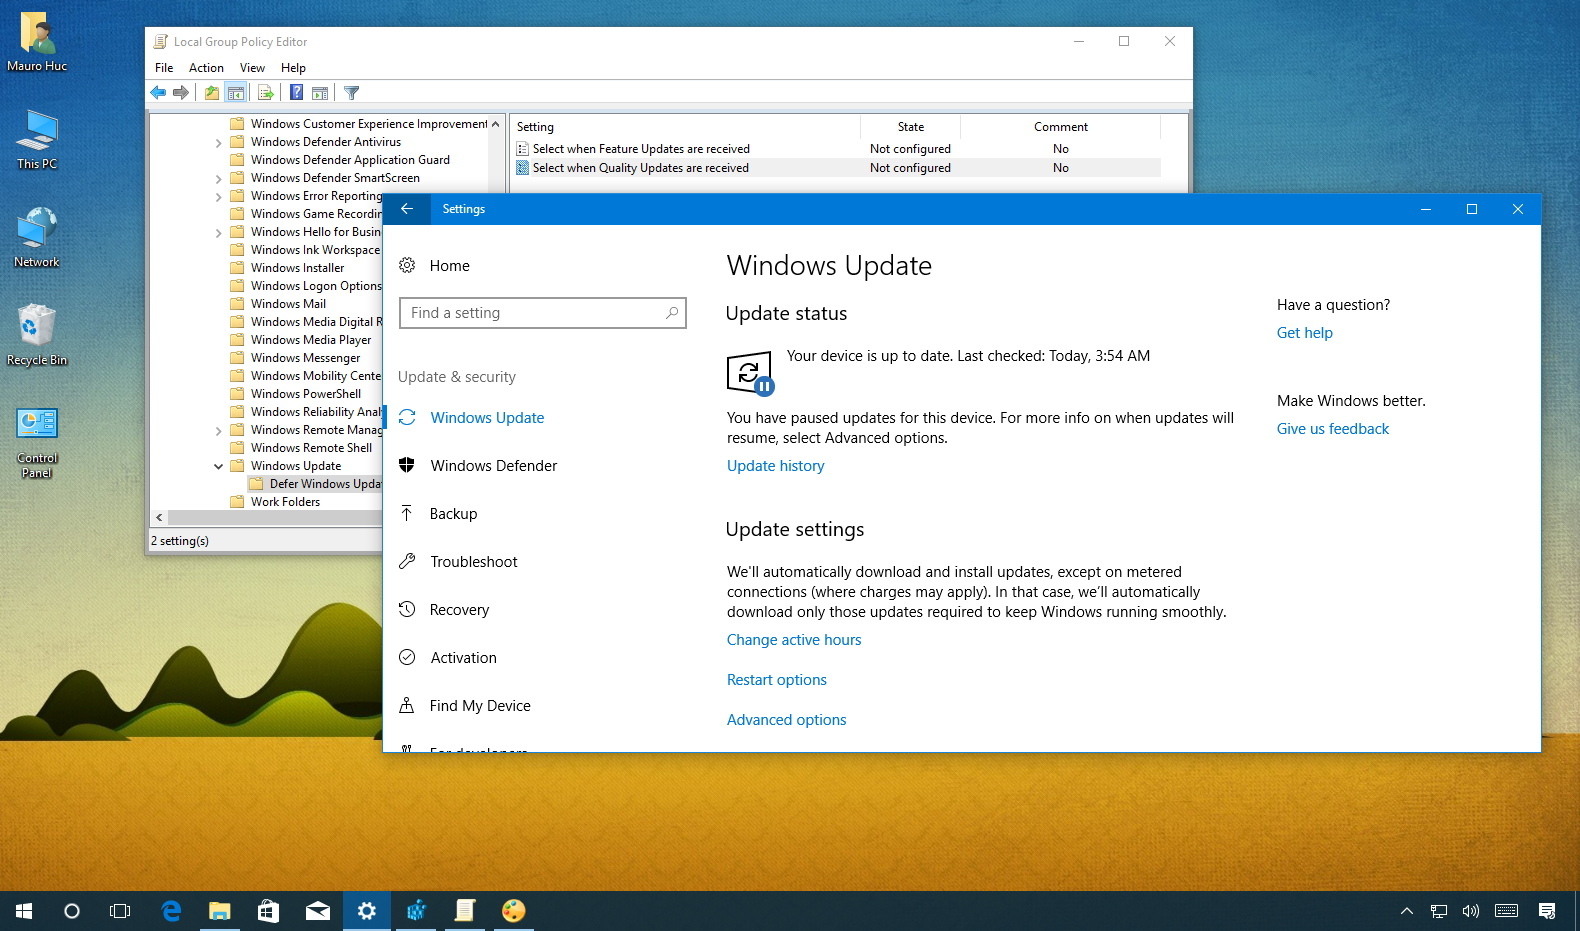Open Microsoft Store from taskbar
1580x931 pixels.
click(x=269, y=911)
